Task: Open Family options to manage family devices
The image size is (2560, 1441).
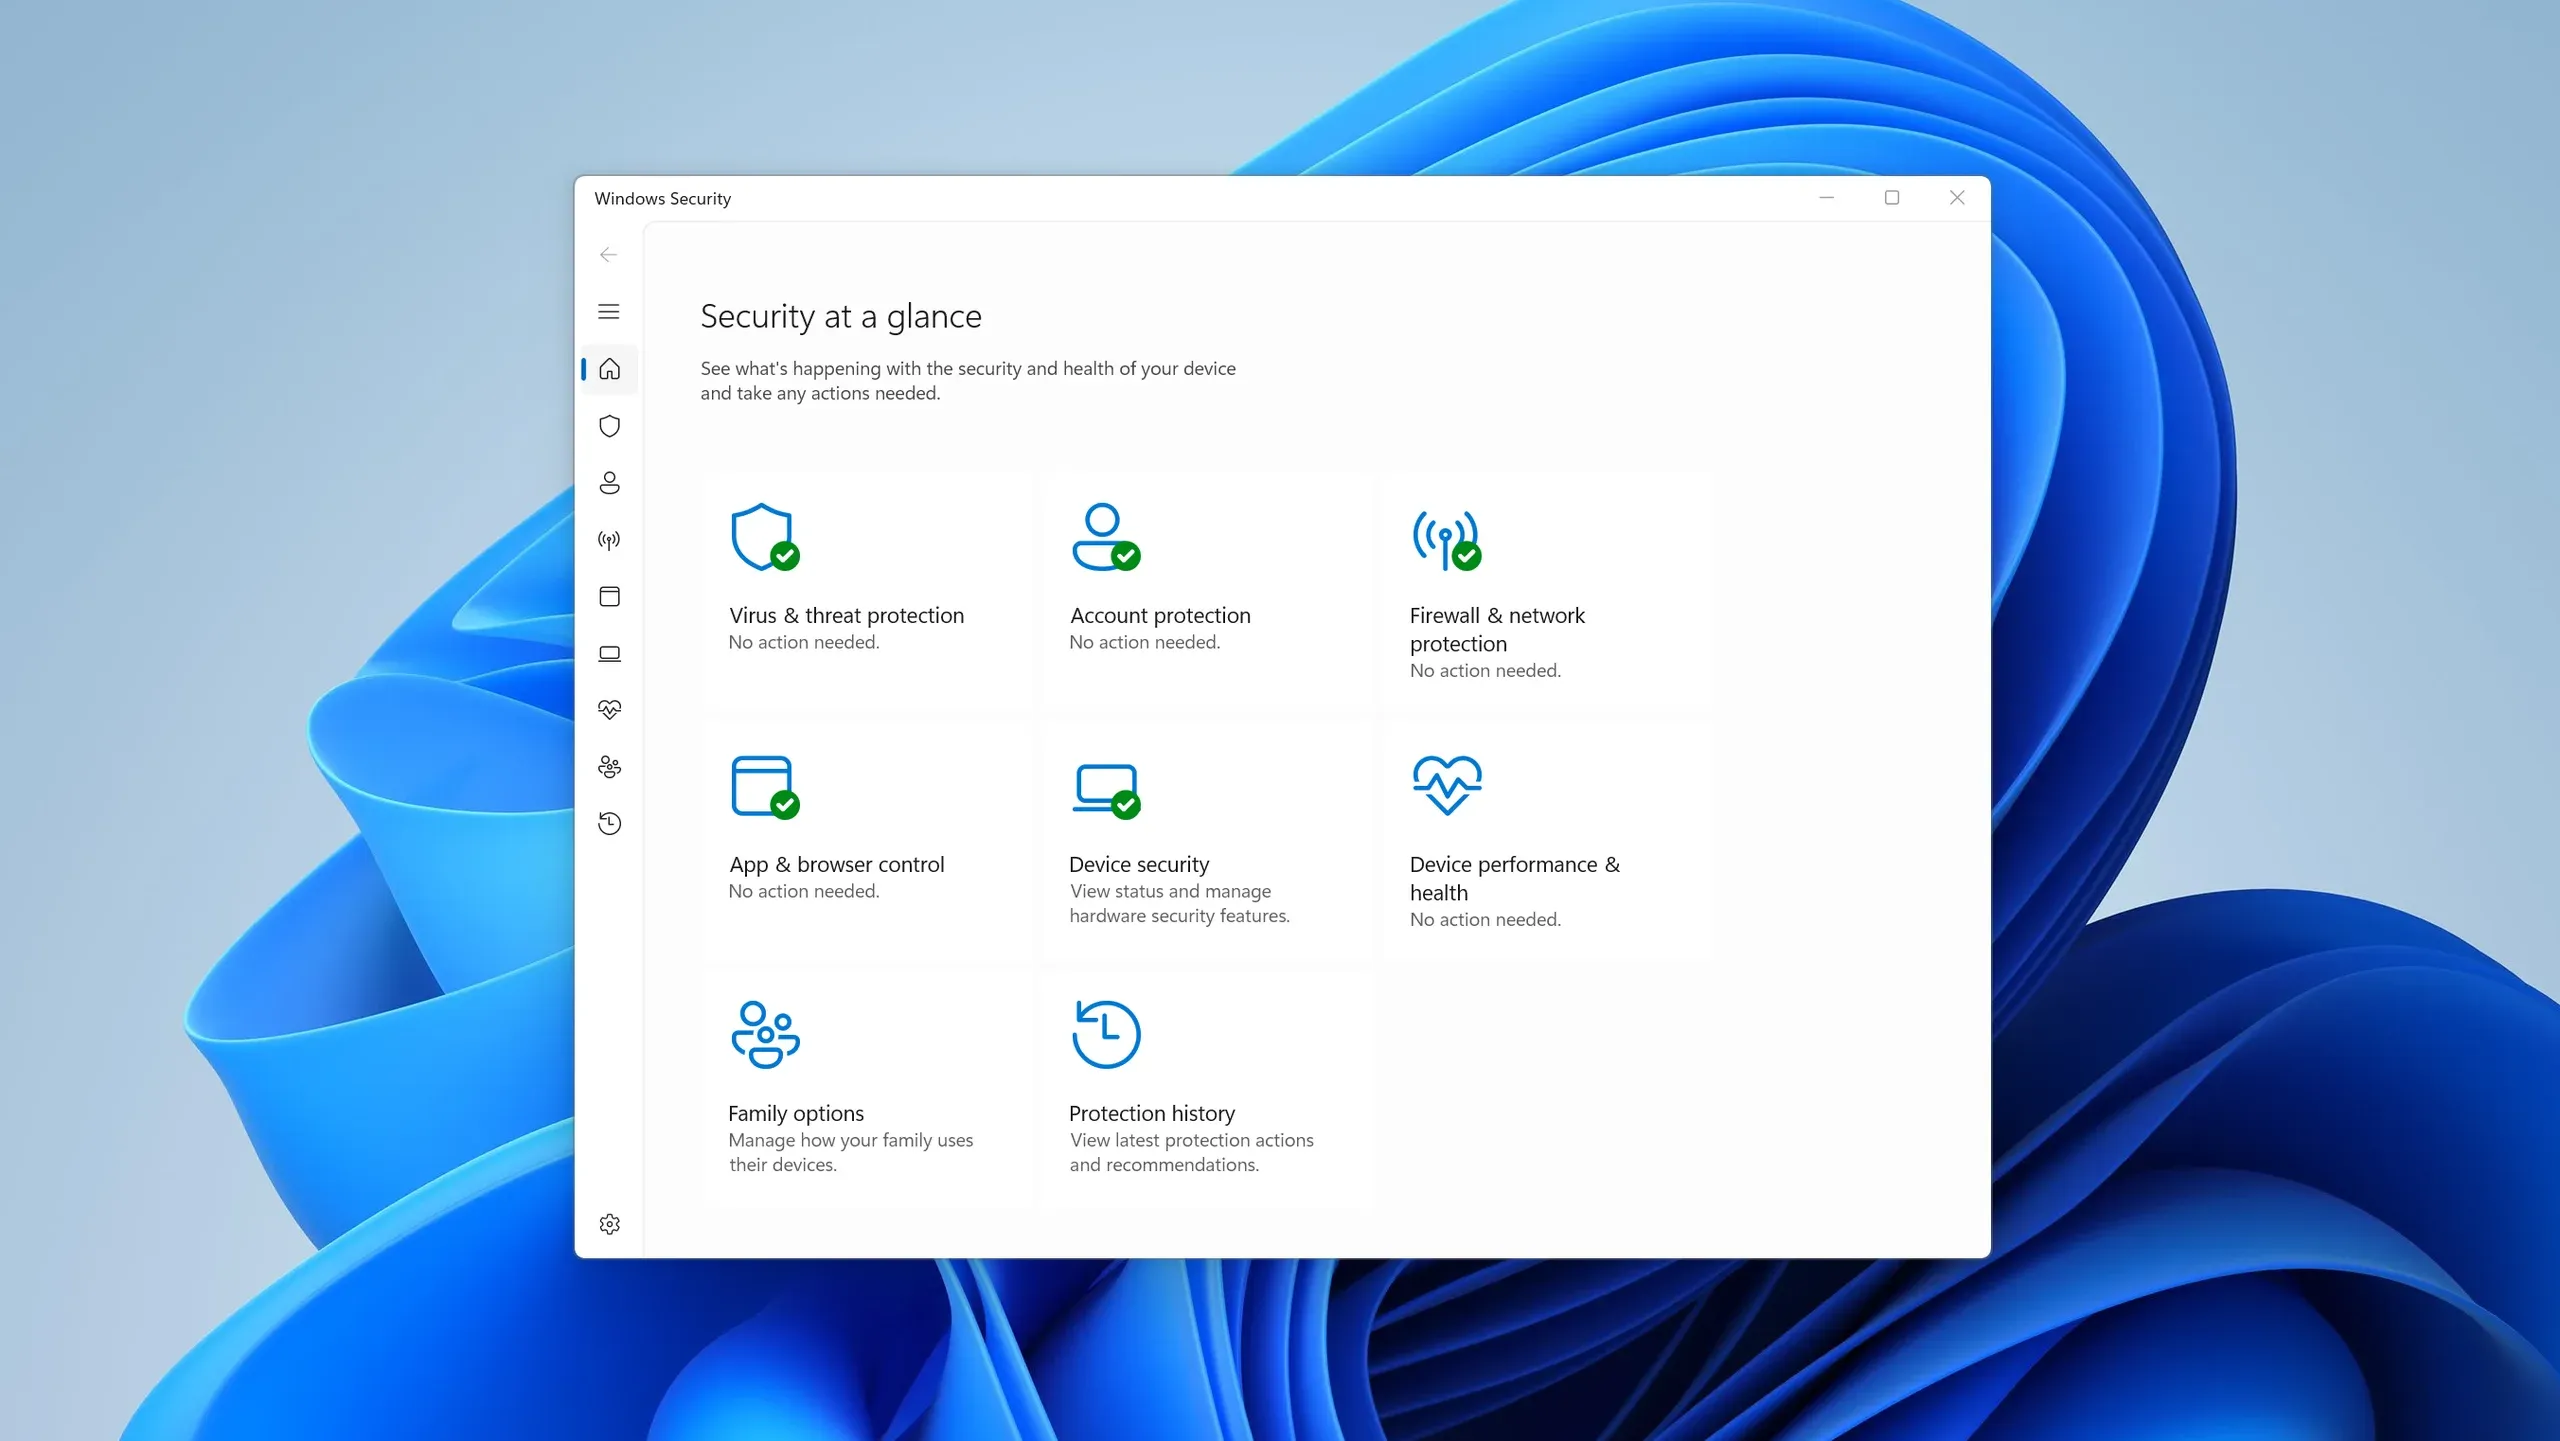Action: tap(866, 1085)
